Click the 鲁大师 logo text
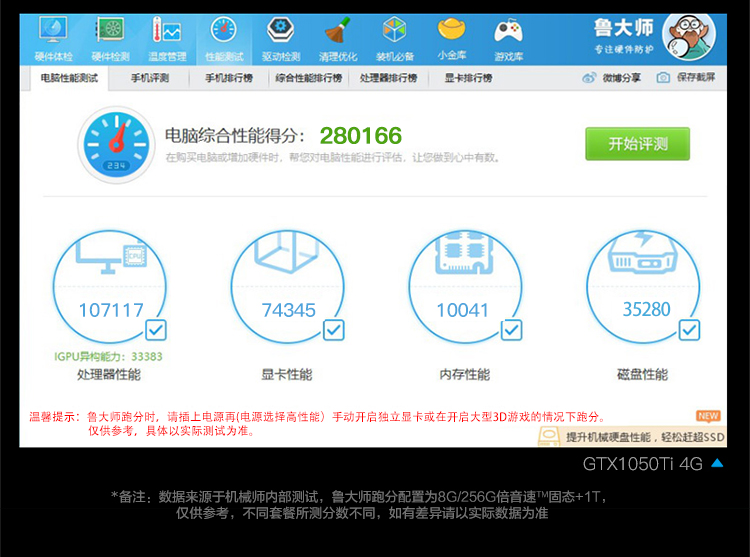 coord(624,28)
